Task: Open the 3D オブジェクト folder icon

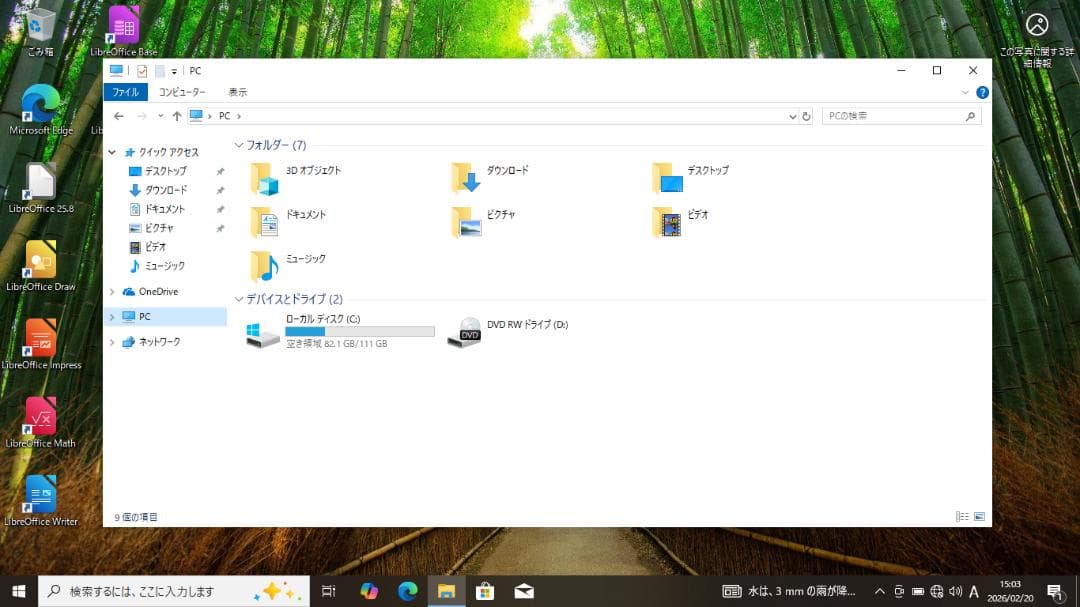Action: pos(264,178)
